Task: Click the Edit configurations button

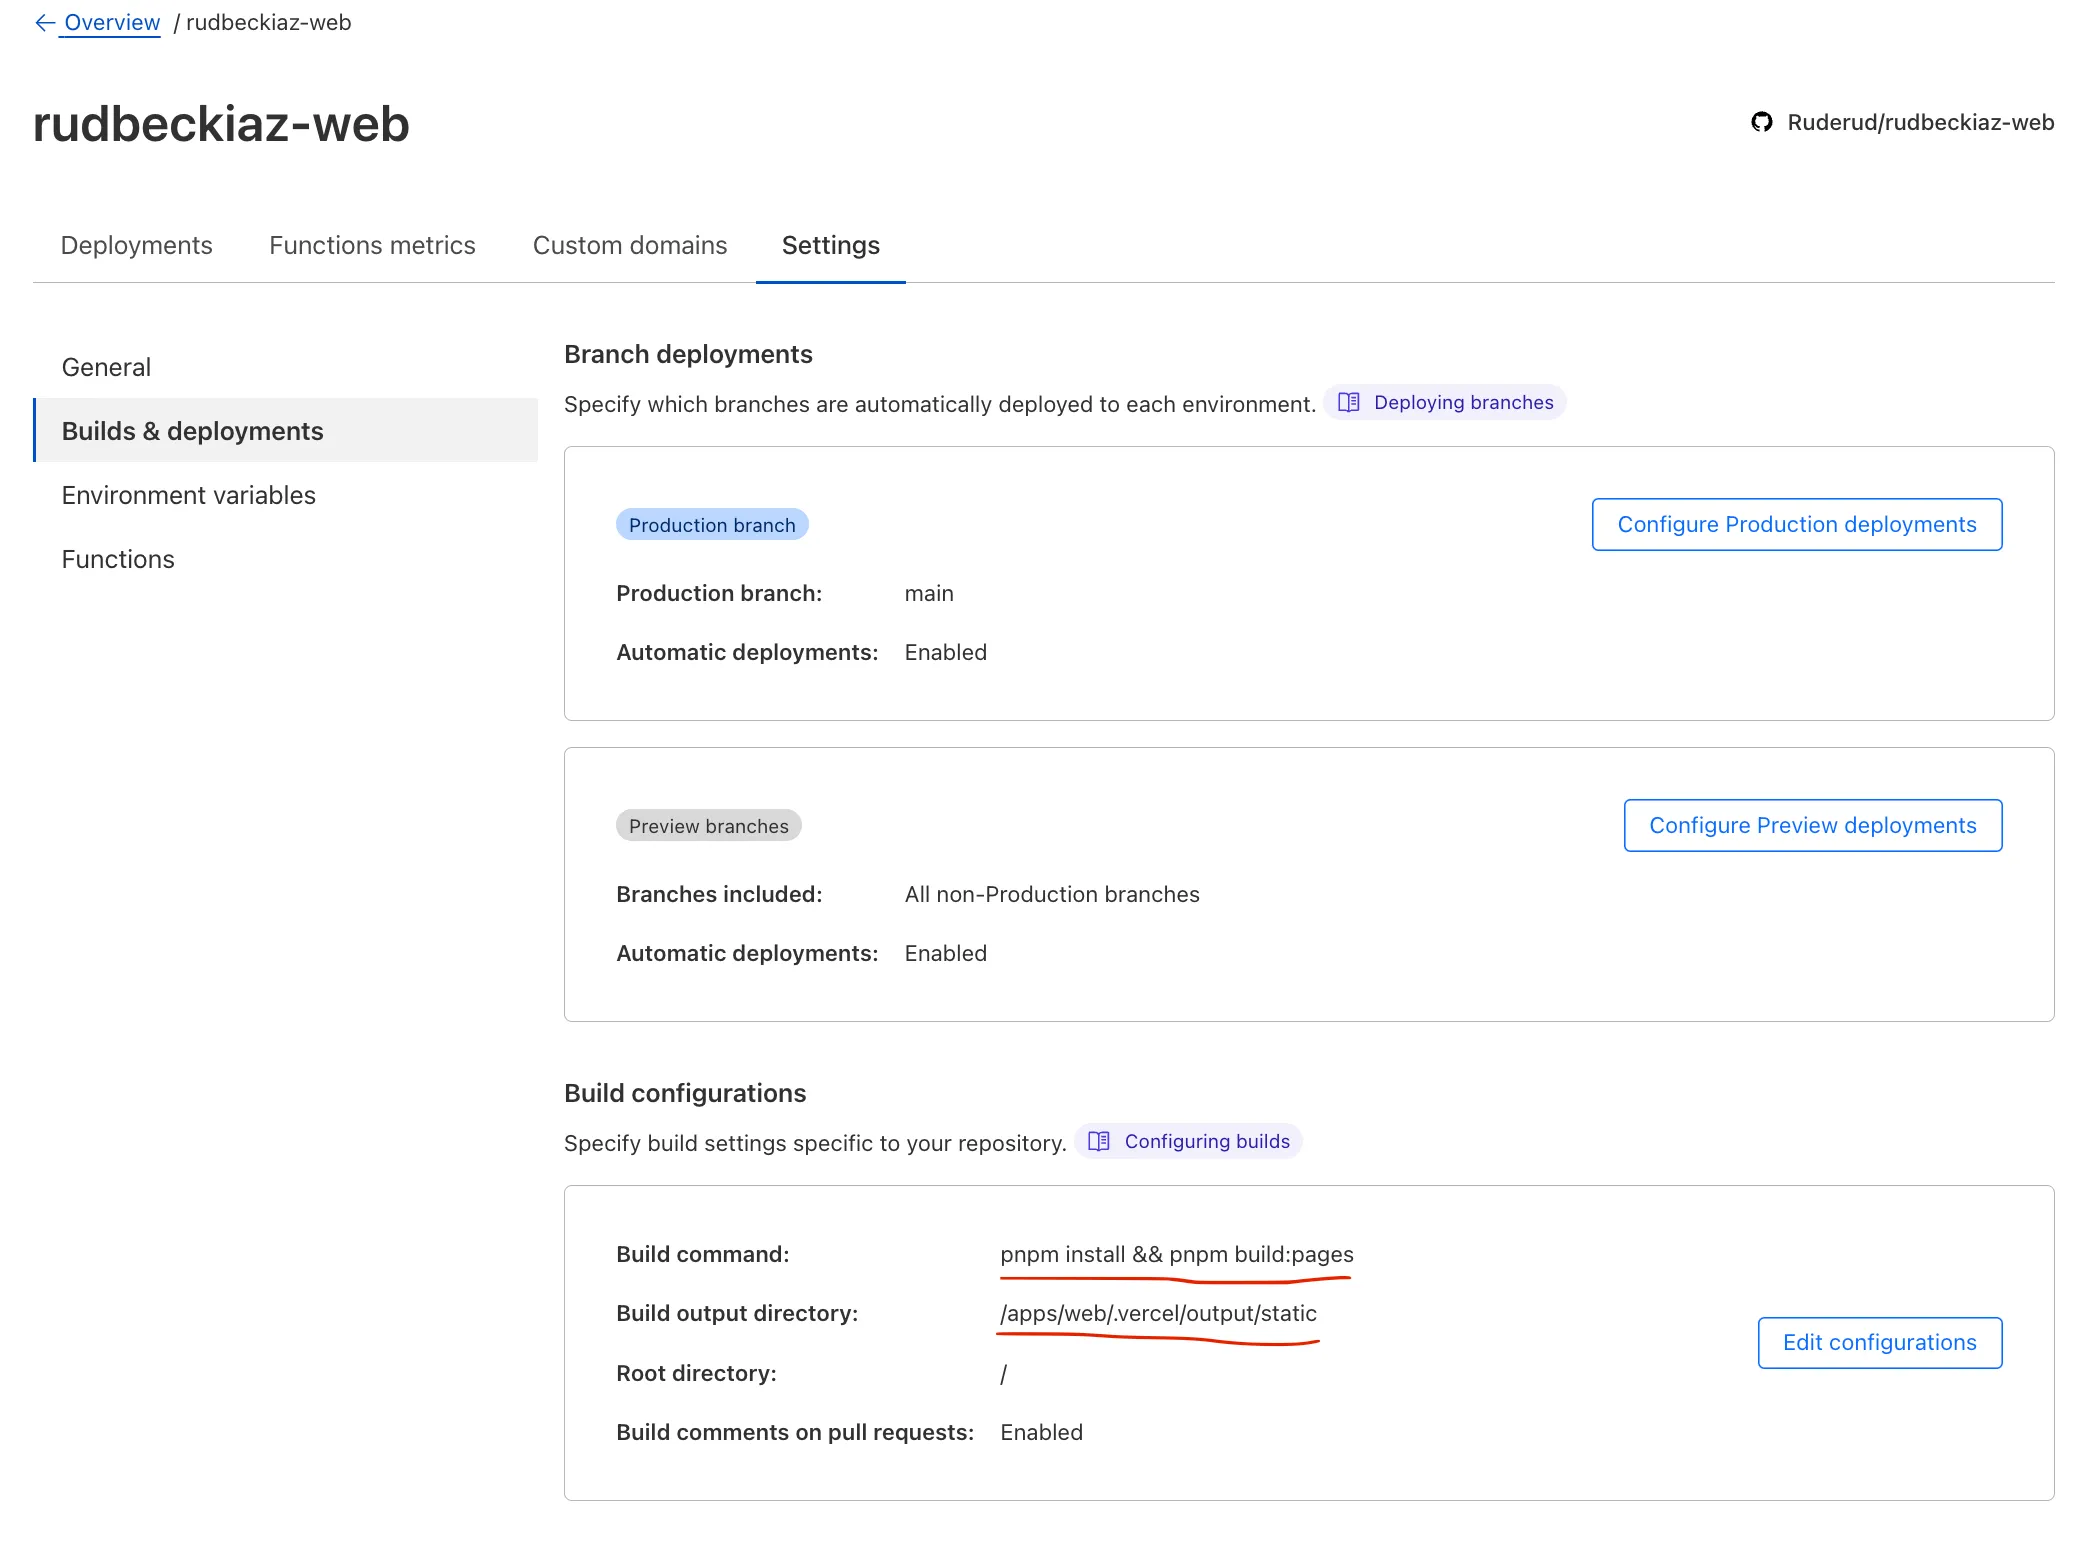Action: coord(1880,1342)
